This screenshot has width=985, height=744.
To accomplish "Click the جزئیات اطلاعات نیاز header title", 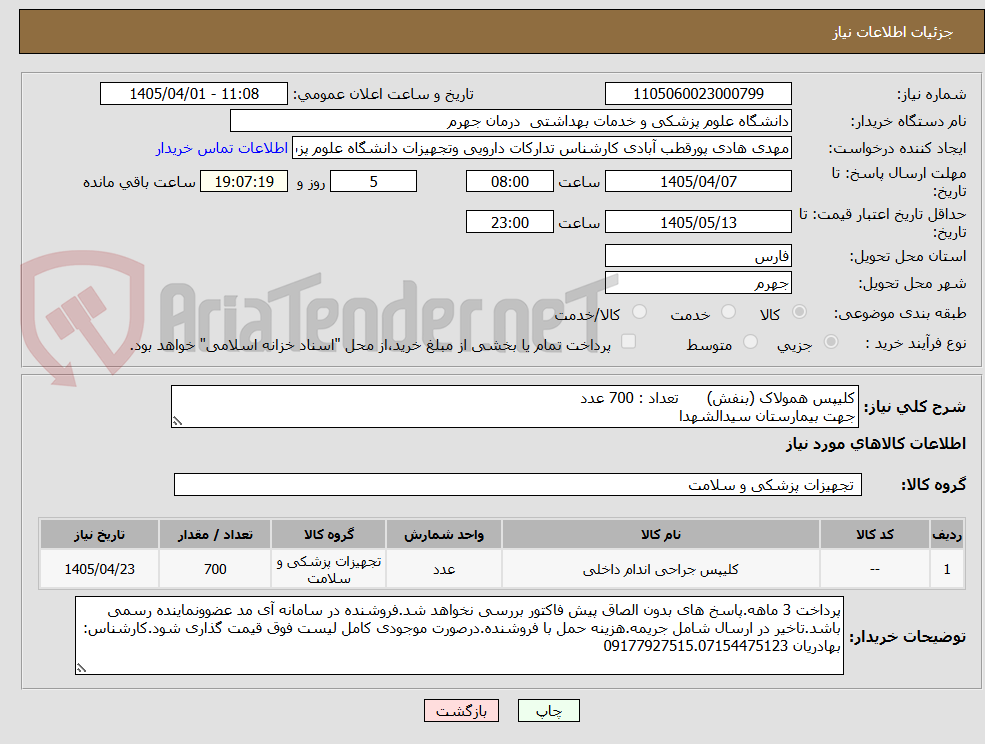I will pos(893,32).
